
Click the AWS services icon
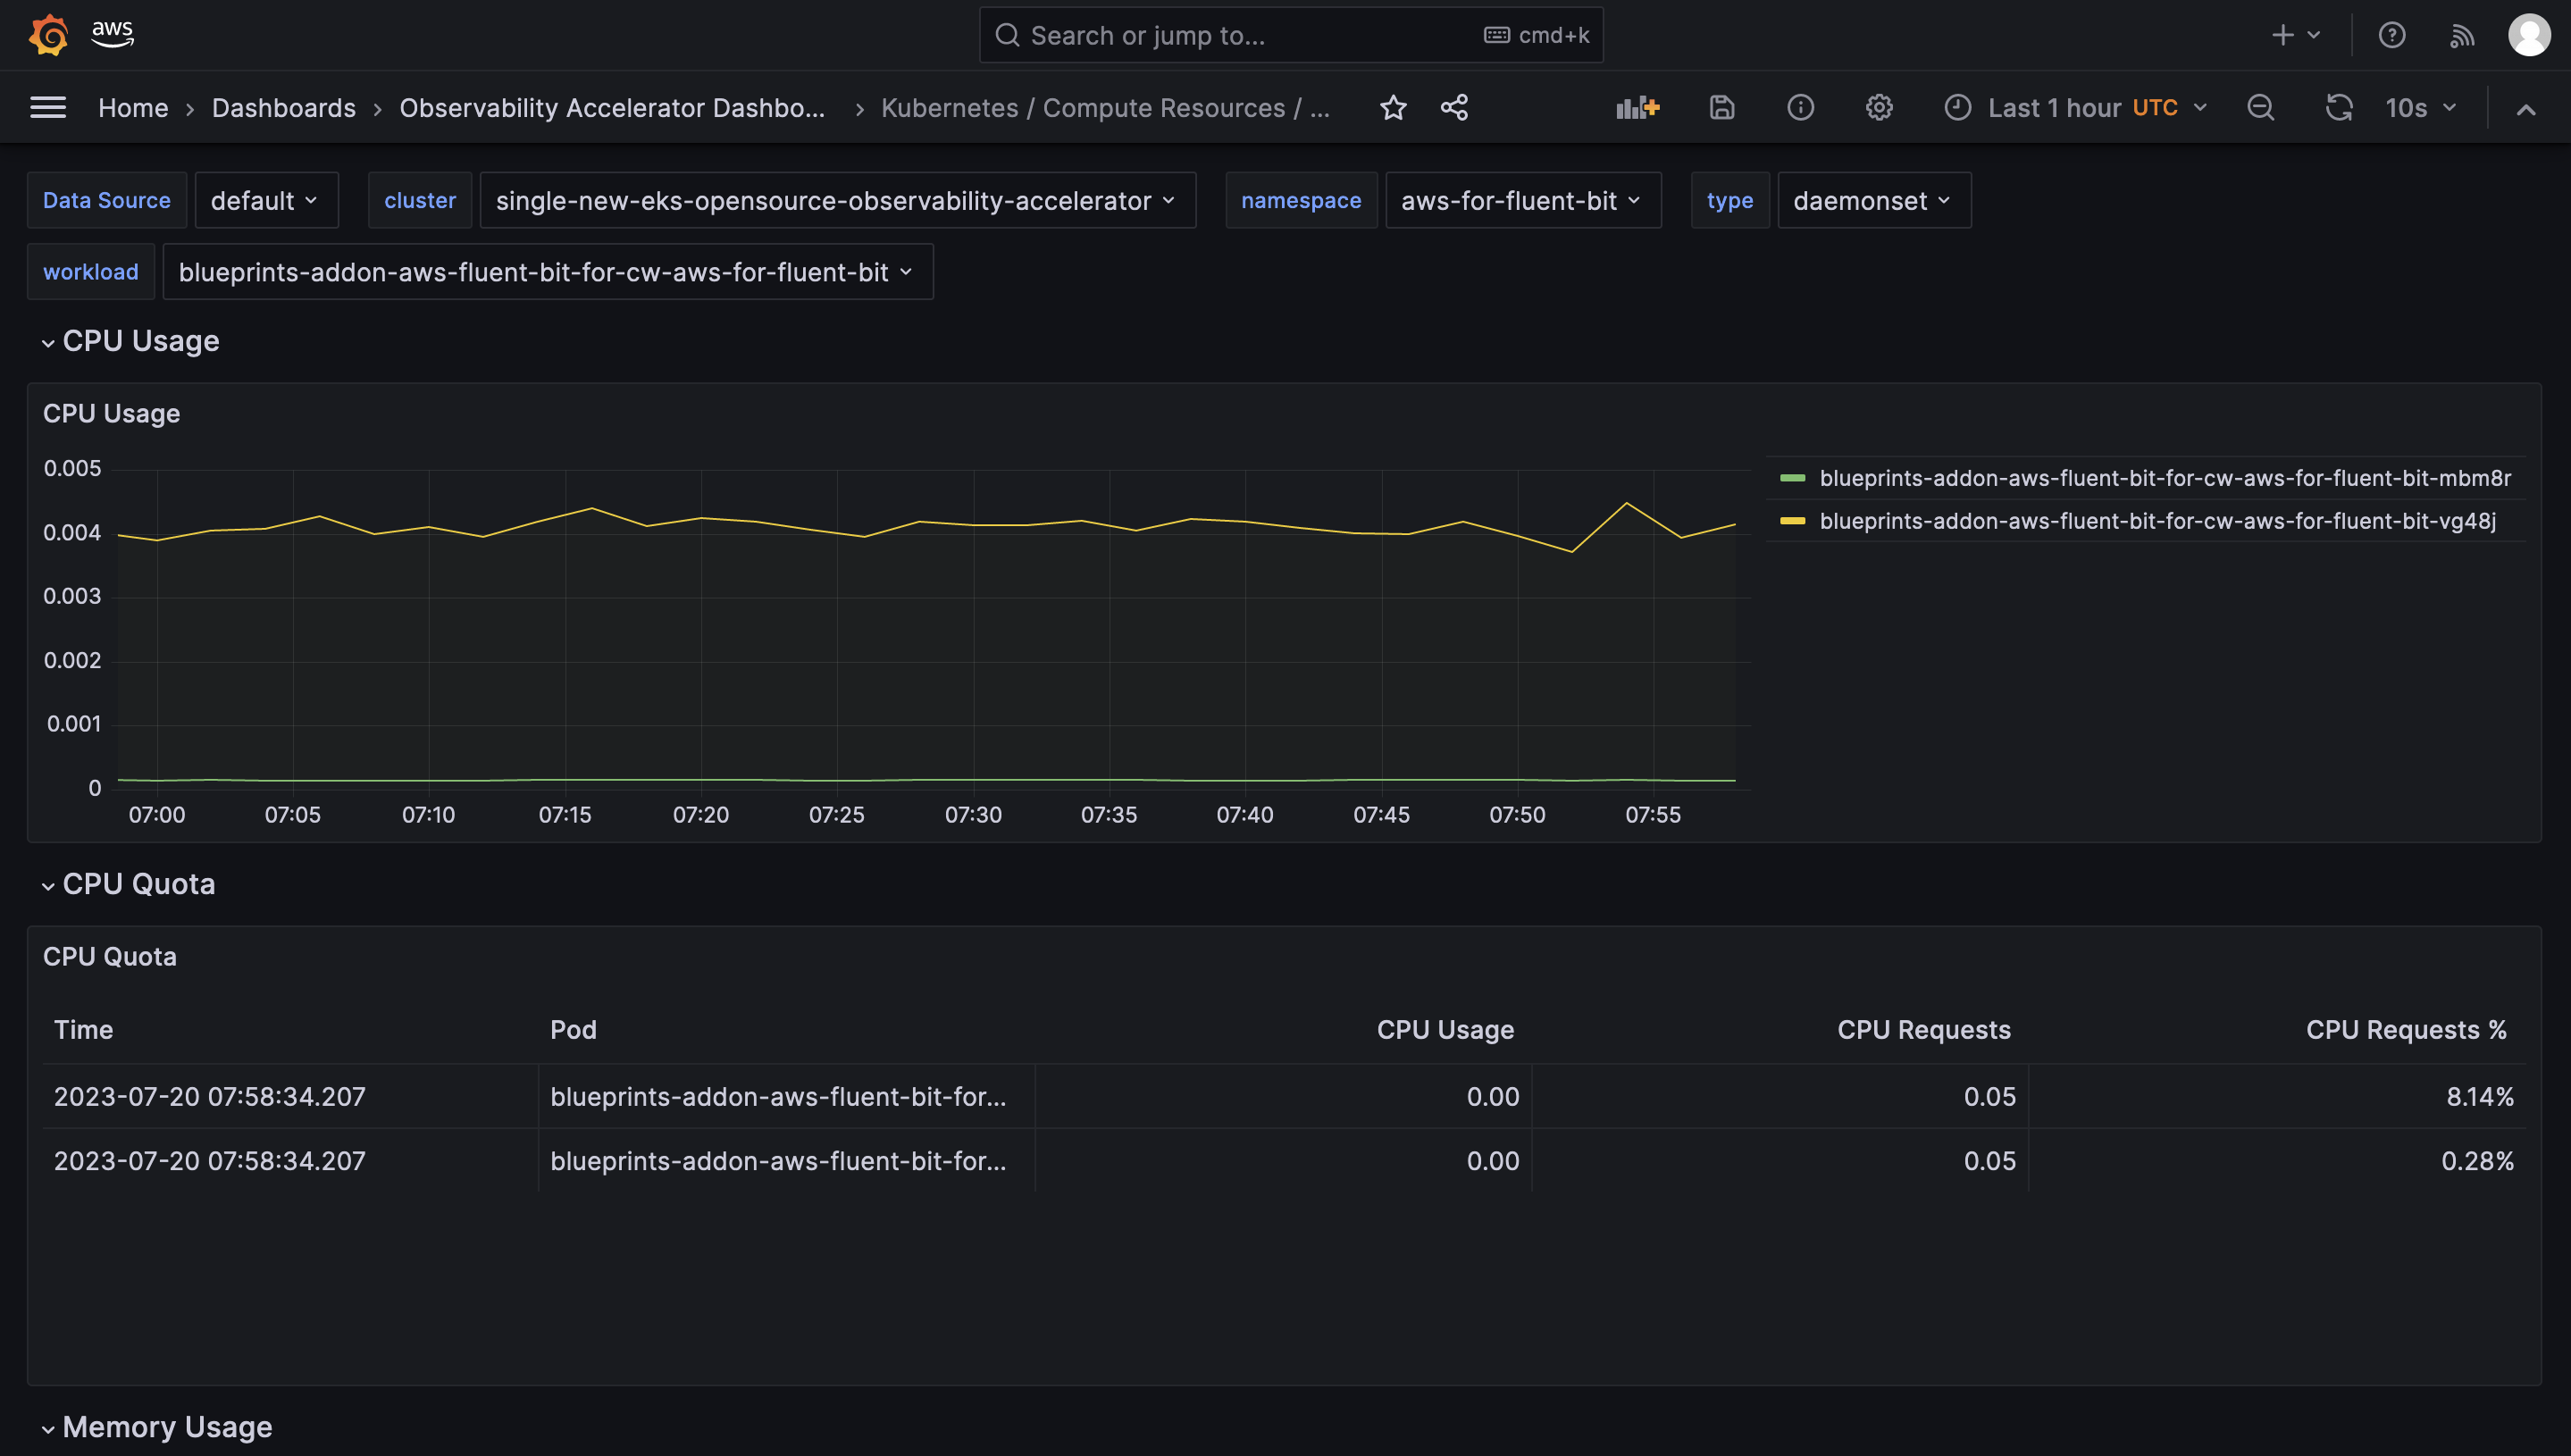click(110, 34)
